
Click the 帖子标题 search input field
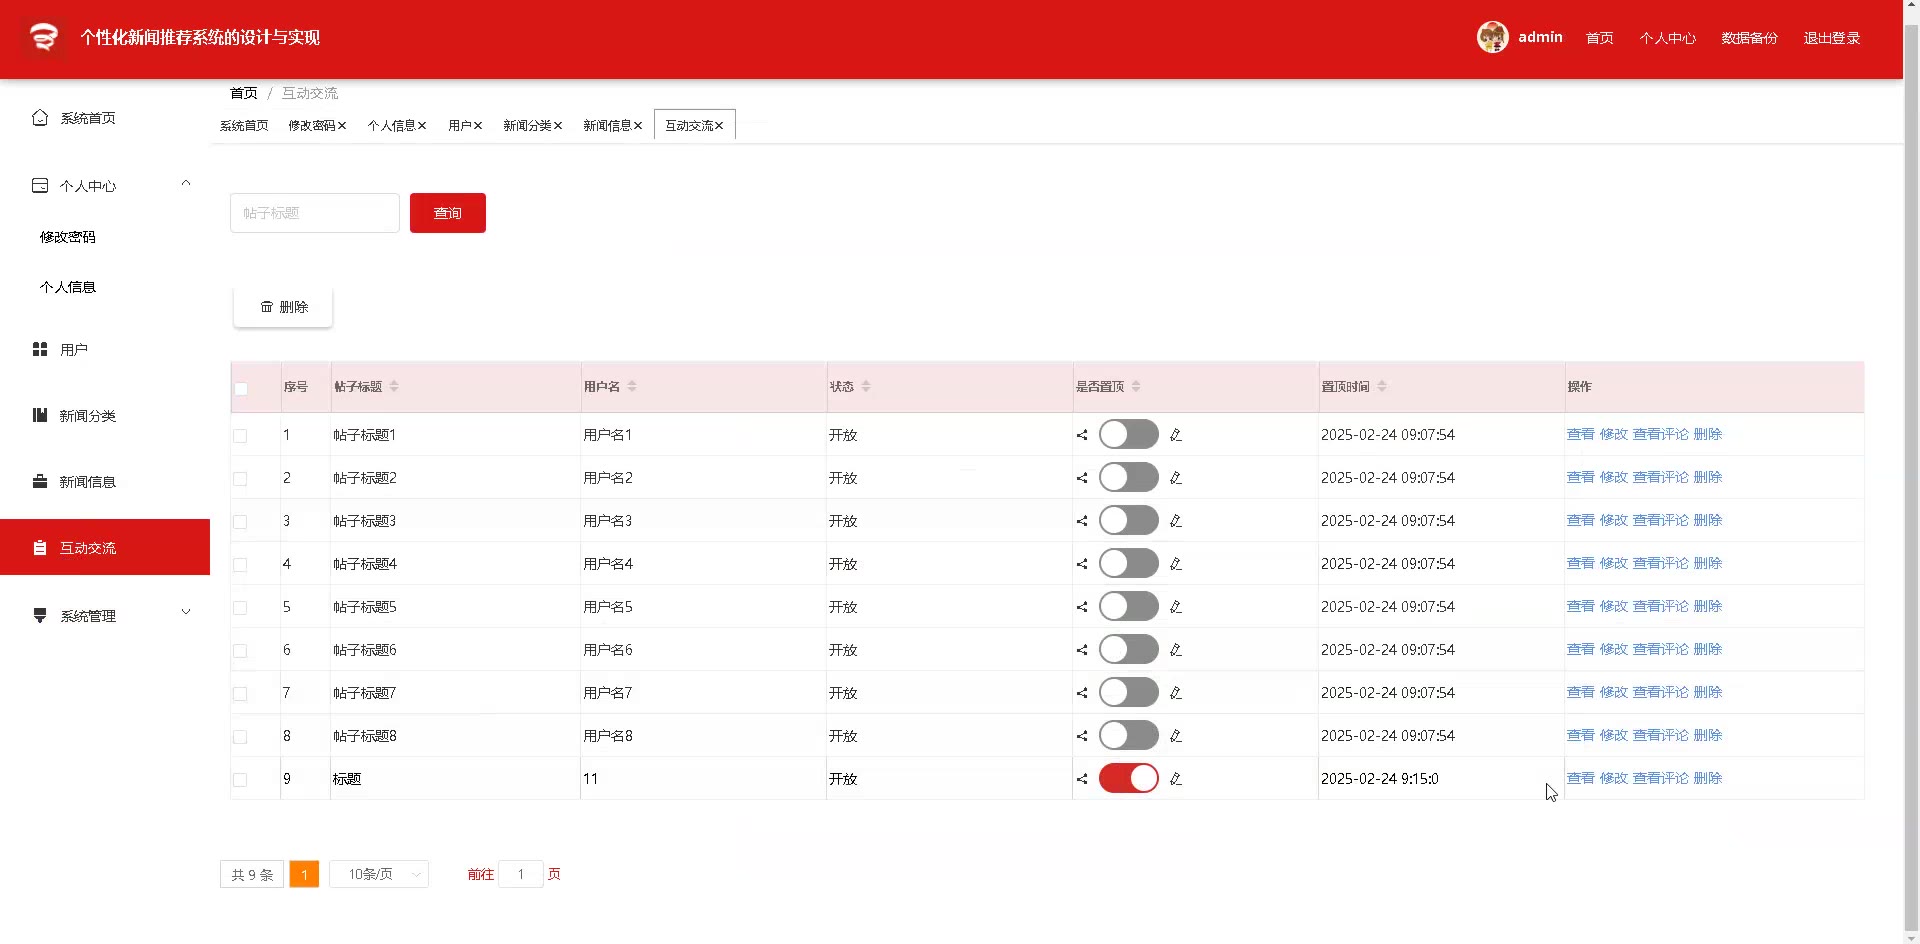click(x=314, y=213)
